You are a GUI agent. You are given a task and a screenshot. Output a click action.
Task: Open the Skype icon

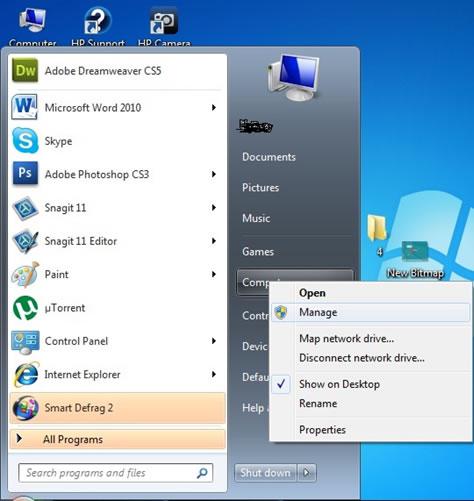tap(25, 140)
